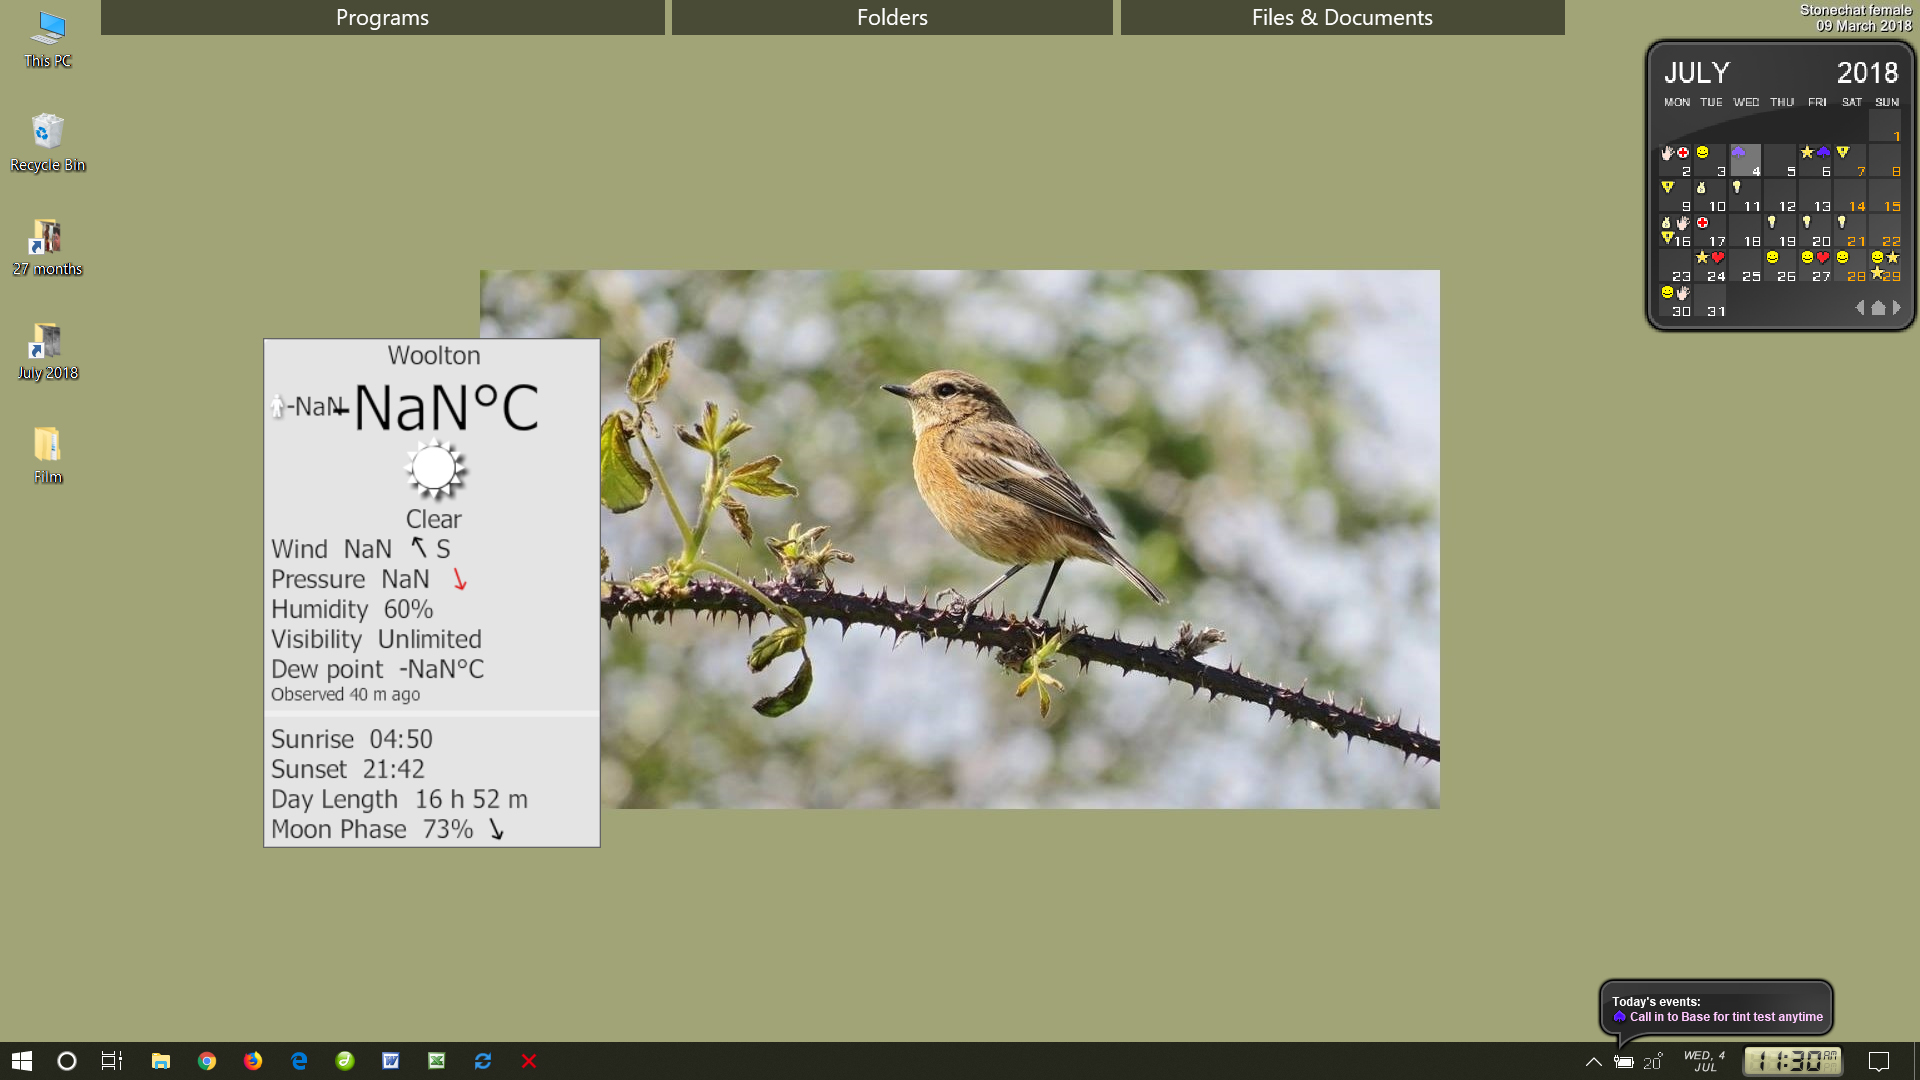Open Excel from taskbar

click(437, 1061)
